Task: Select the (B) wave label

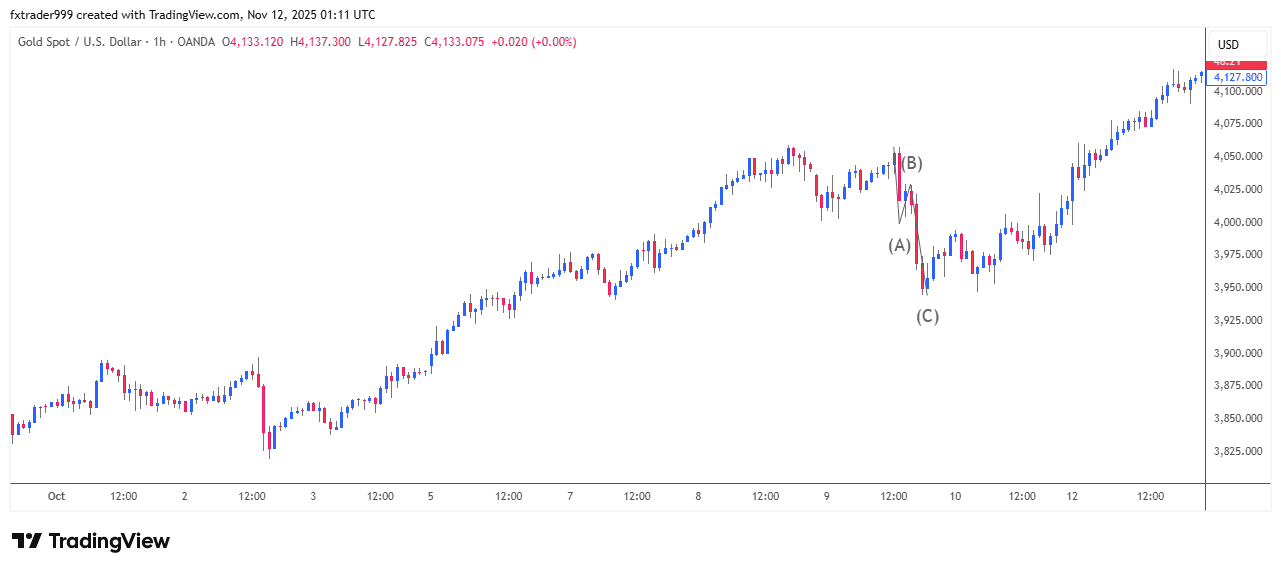Action: point(911,163)
